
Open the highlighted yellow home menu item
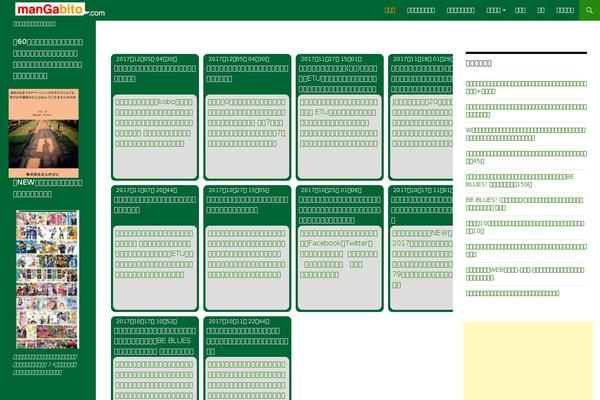390,10
